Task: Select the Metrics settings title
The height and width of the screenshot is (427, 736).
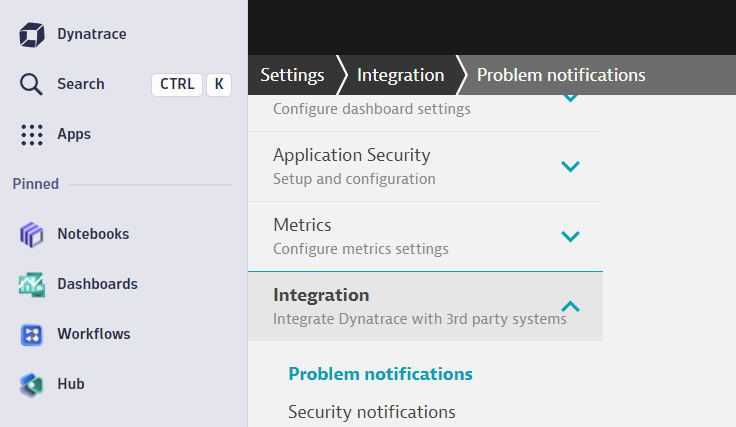Action: [x=302, y=225]
